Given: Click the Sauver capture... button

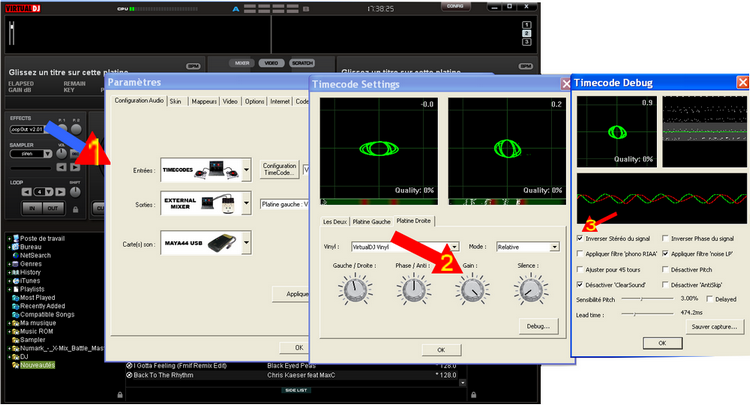Looking at the screenshot, I should [715, 326].
